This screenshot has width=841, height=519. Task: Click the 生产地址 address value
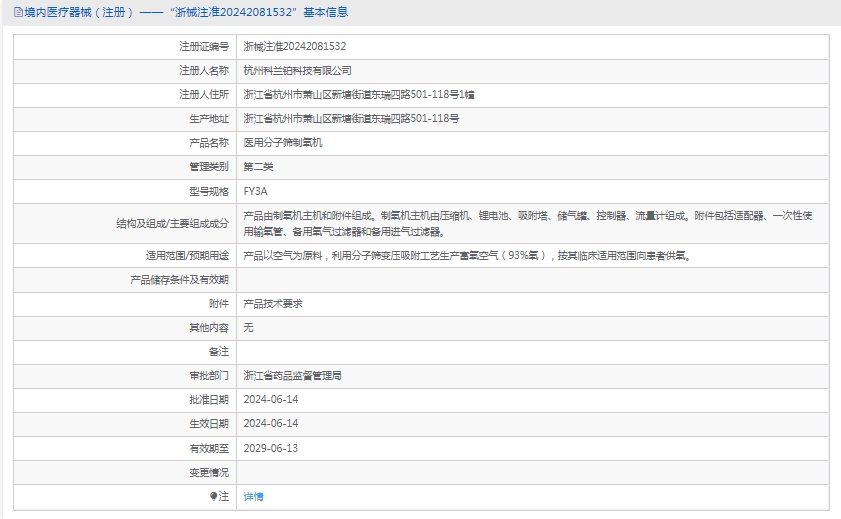point(351,119)
